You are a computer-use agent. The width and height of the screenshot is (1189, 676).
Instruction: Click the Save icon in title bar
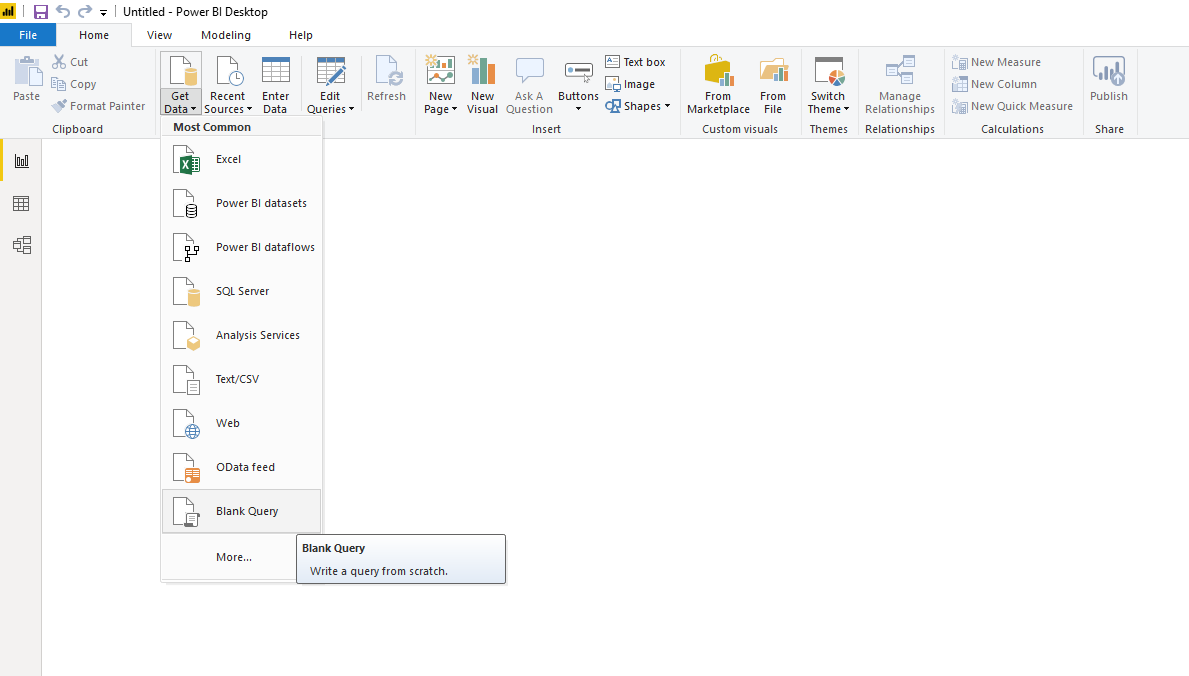(41, 11)
